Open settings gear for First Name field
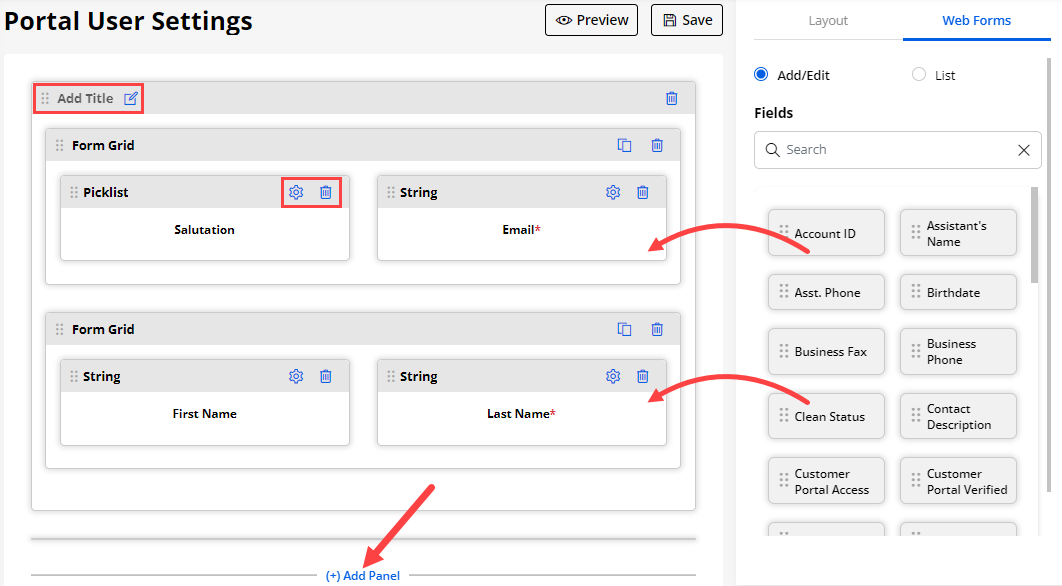The width and height of the screenshot is (1062, 586). [x=296, y=376]
